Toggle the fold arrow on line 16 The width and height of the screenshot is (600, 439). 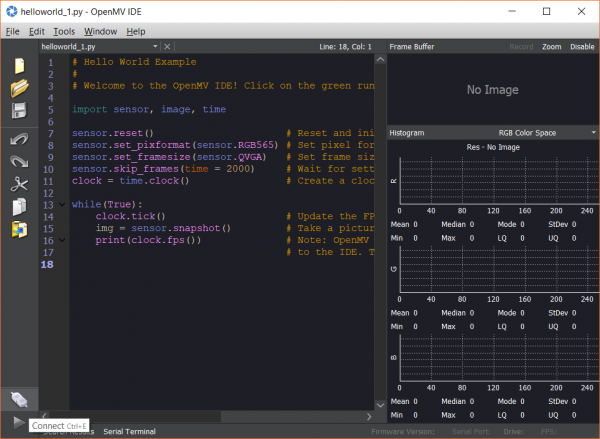62,240
